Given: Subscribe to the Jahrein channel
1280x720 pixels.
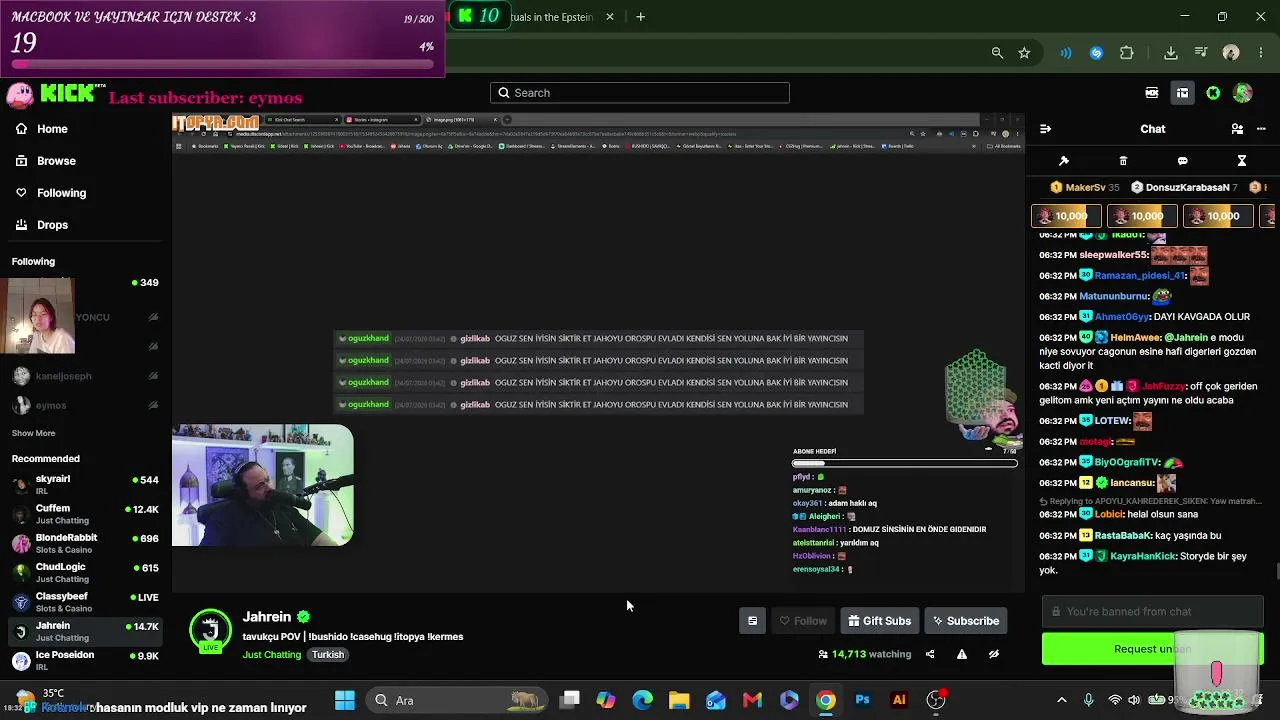Looking at the screenshot, I should [x=966, y=621].
